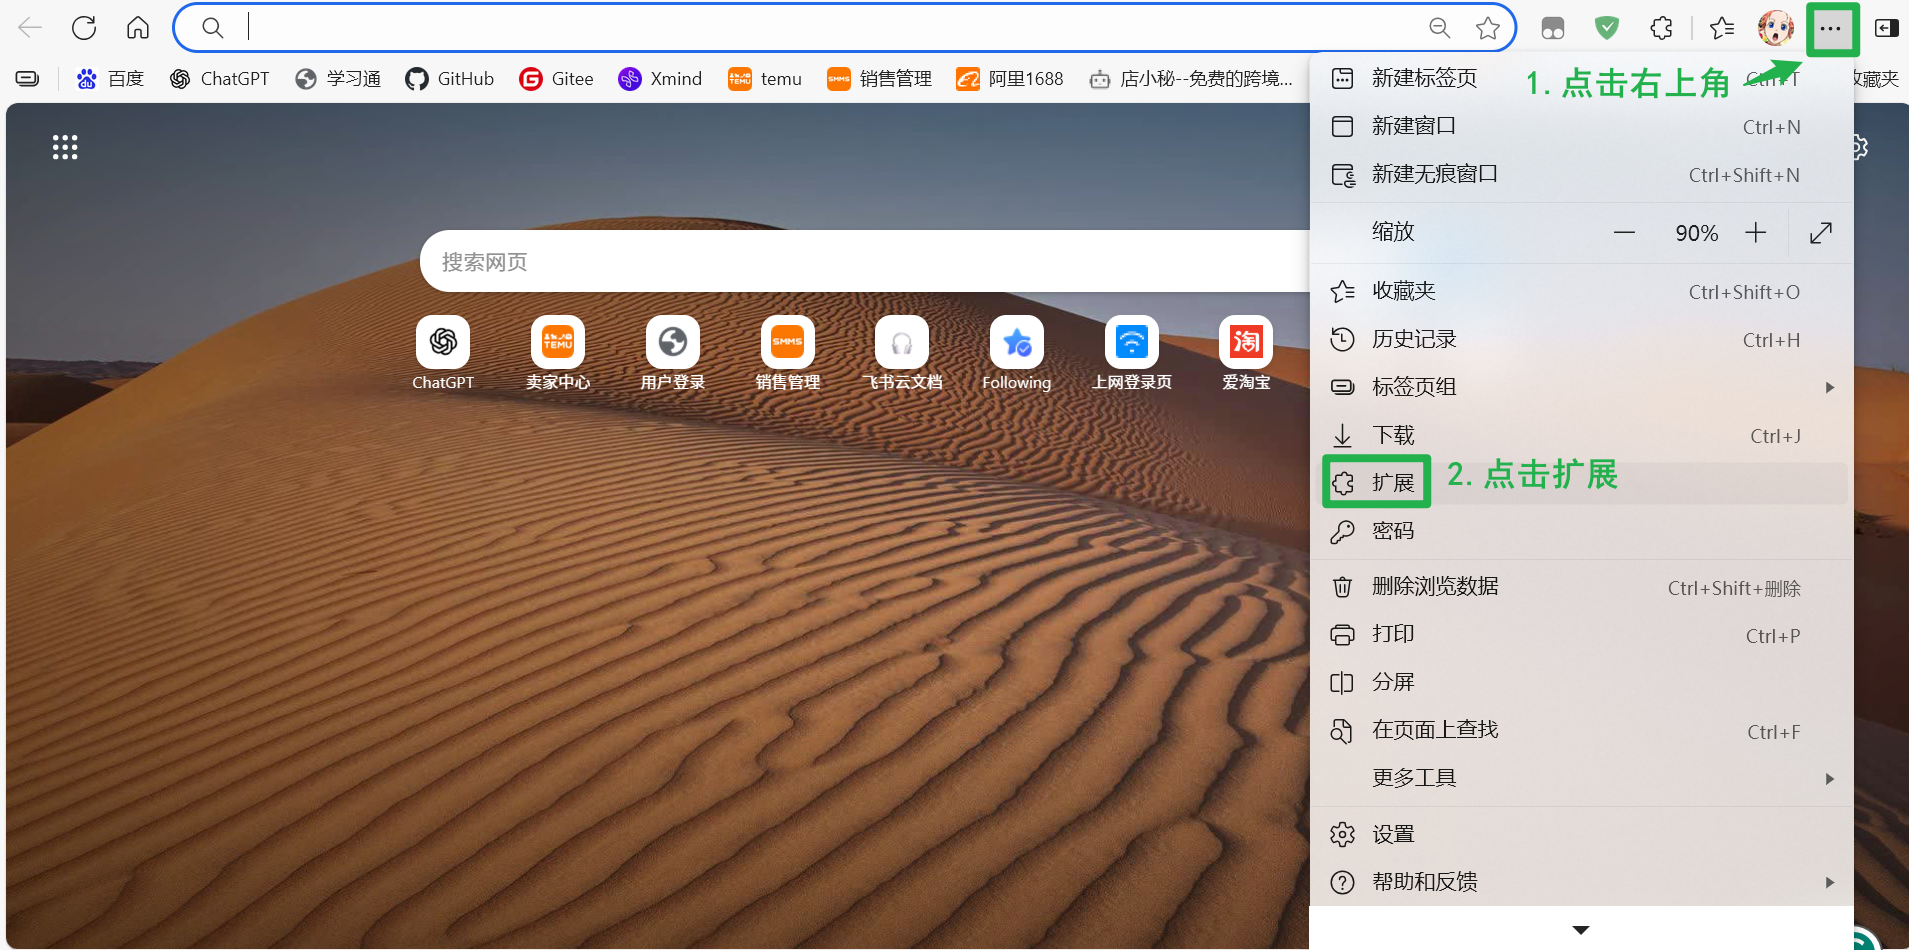Open 新建无痕窗口 from the menu

tap(1435, 174)
